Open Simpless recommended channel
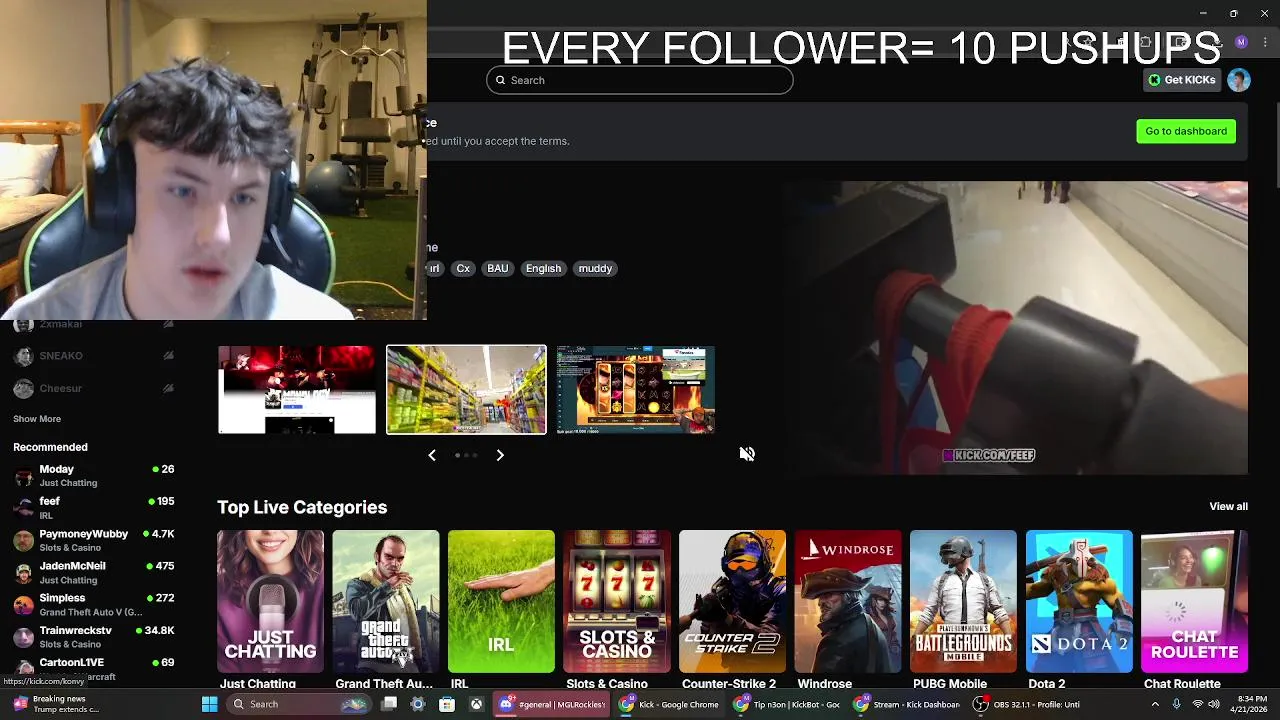This screenshot has height=720, width=1280. (x=94, y=604)
